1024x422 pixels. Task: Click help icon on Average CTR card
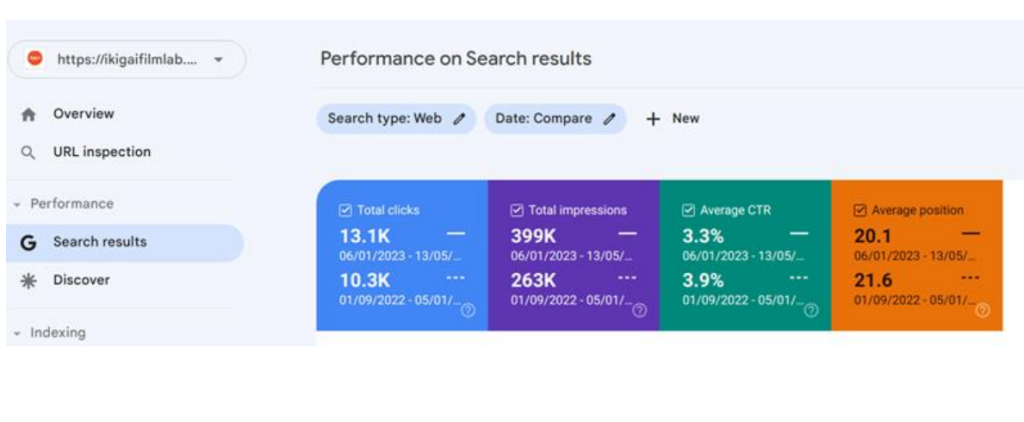pos(811,310)
